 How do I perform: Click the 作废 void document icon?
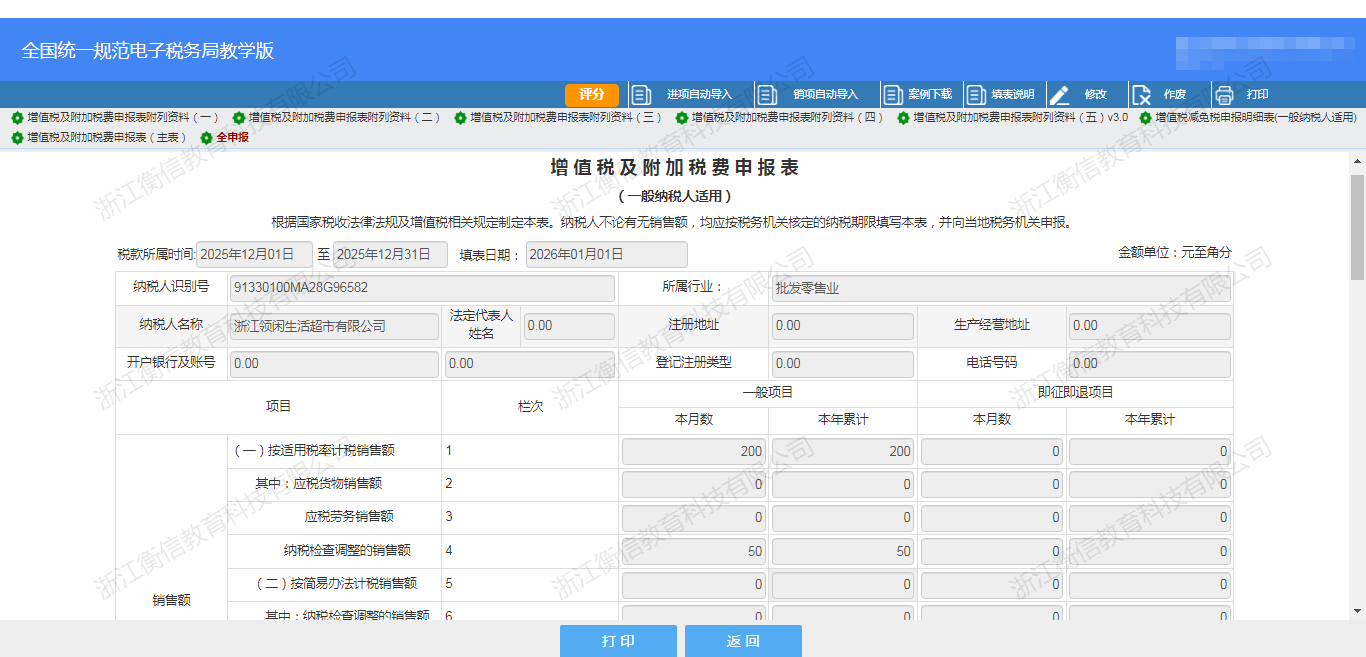coord(1141,95)
